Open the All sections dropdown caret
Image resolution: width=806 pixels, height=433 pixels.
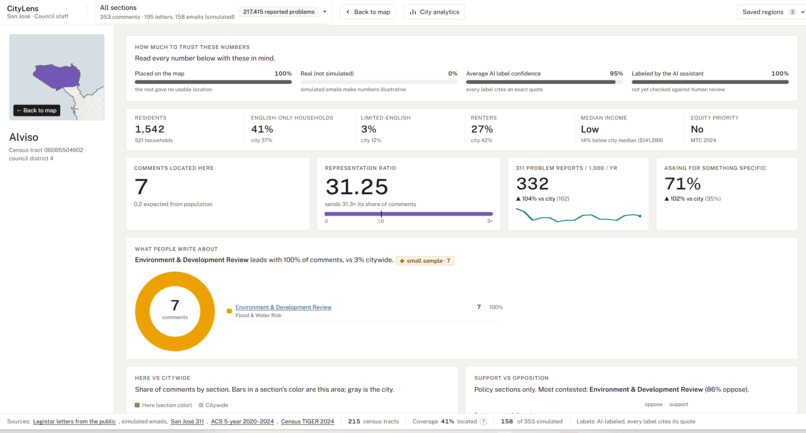pyautogui.click(x=324, y=12)
